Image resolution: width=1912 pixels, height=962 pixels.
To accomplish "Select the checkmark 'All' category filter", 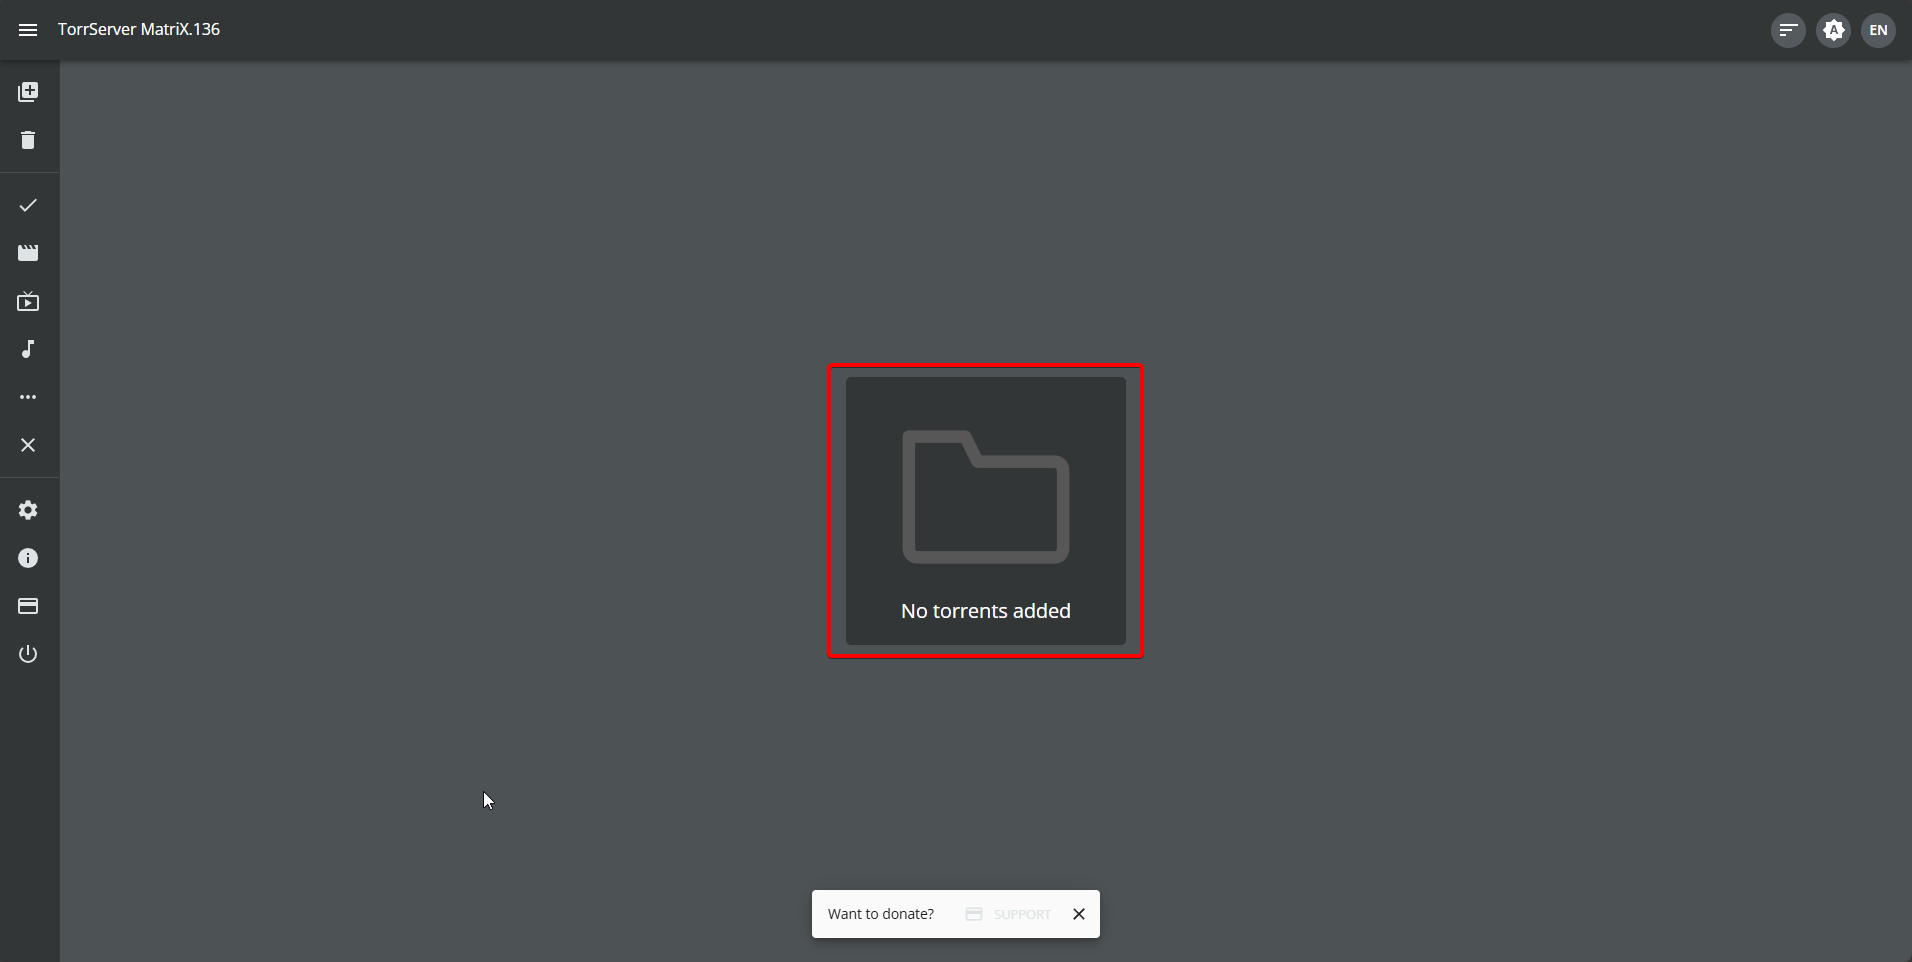I will 28,205.
